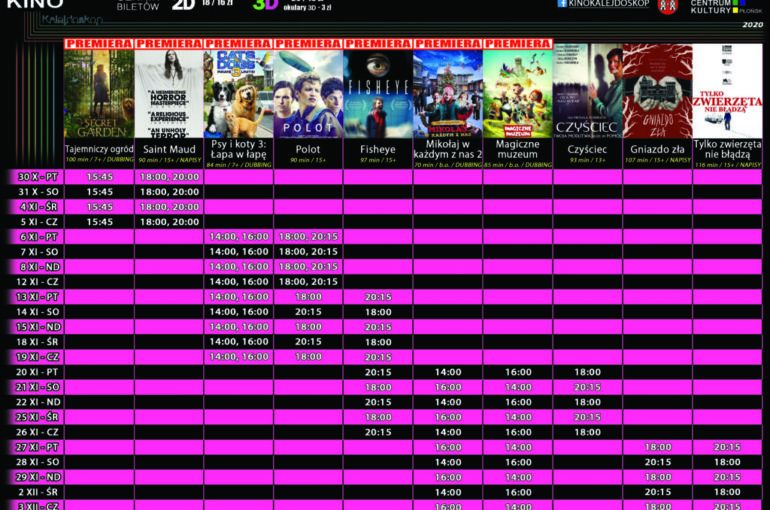770x510 pixels.
Task: Open the Facebook icon beside KINOKALEJDOSKOP
Action: tap(562, 3)
